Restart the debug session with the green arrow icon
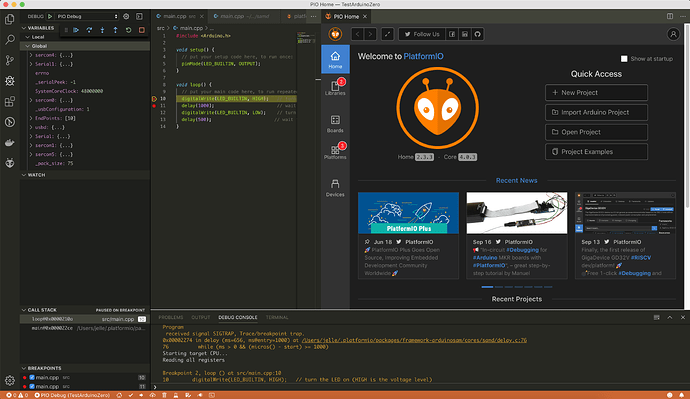This screenshot has width=690, height=399. (128, 30)
